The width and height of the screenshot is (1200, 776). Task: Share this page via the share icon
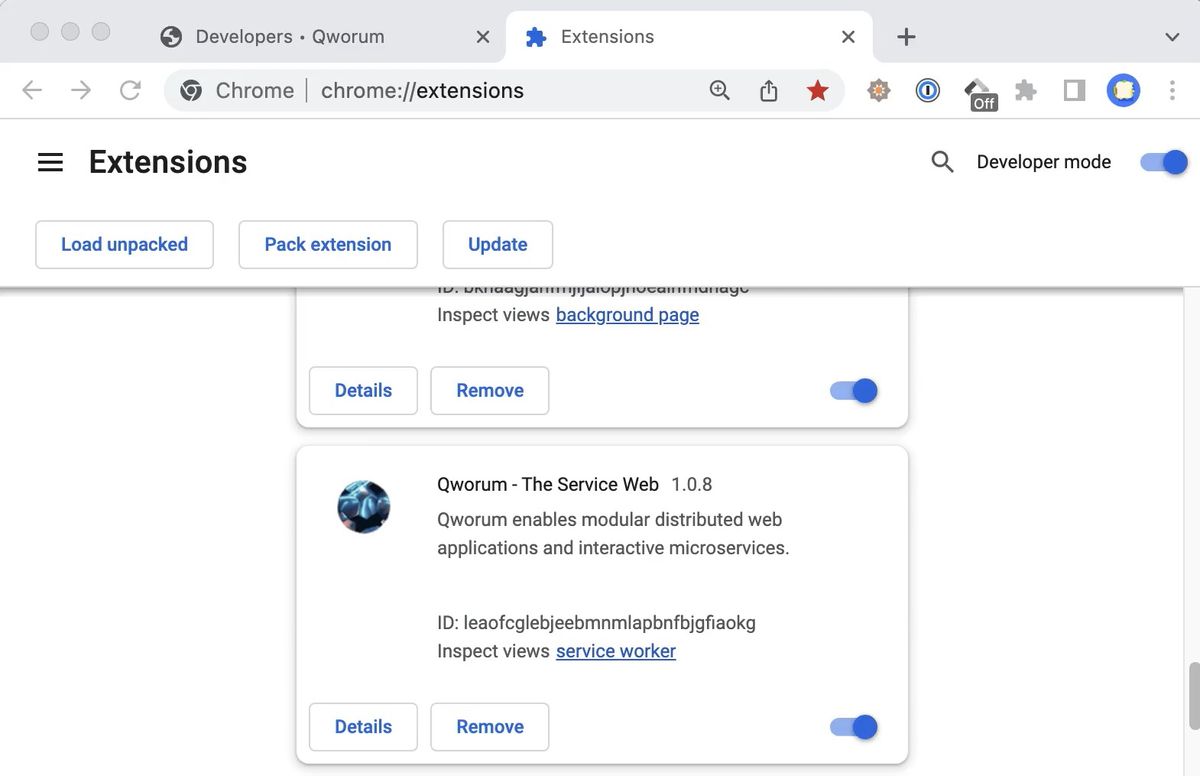click(769, 91)
